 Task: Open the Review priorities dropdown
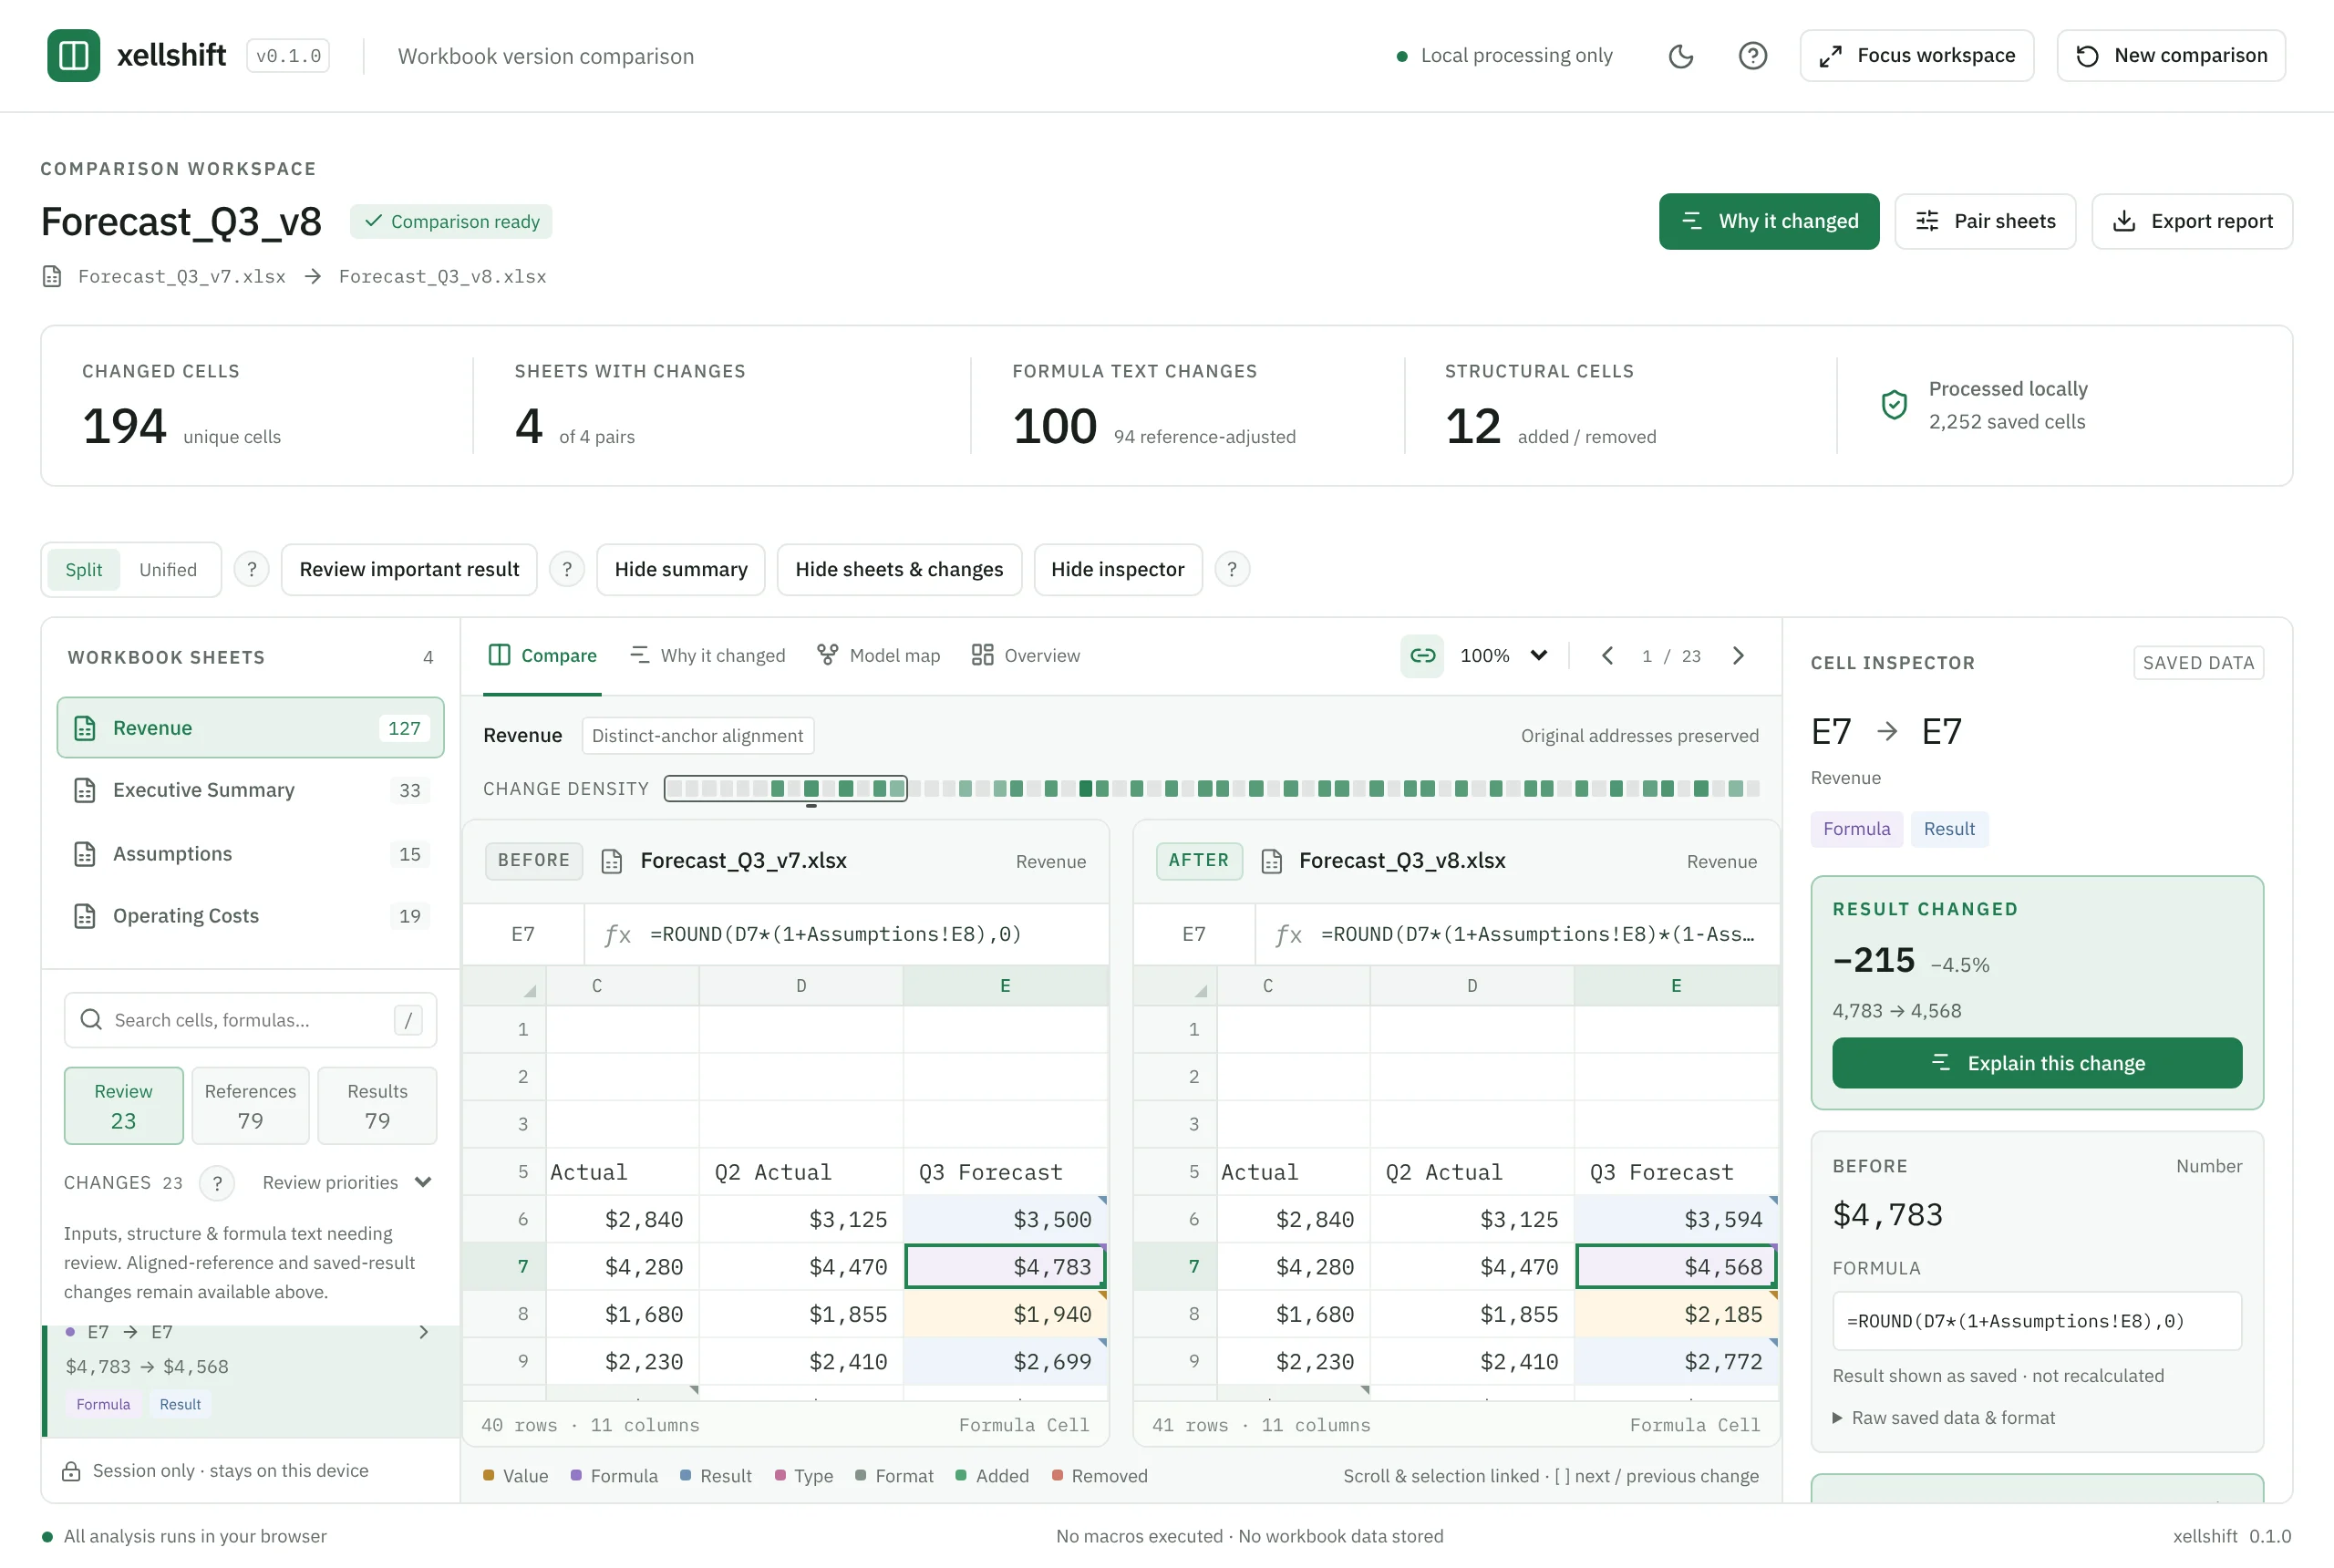point(347,1183)
